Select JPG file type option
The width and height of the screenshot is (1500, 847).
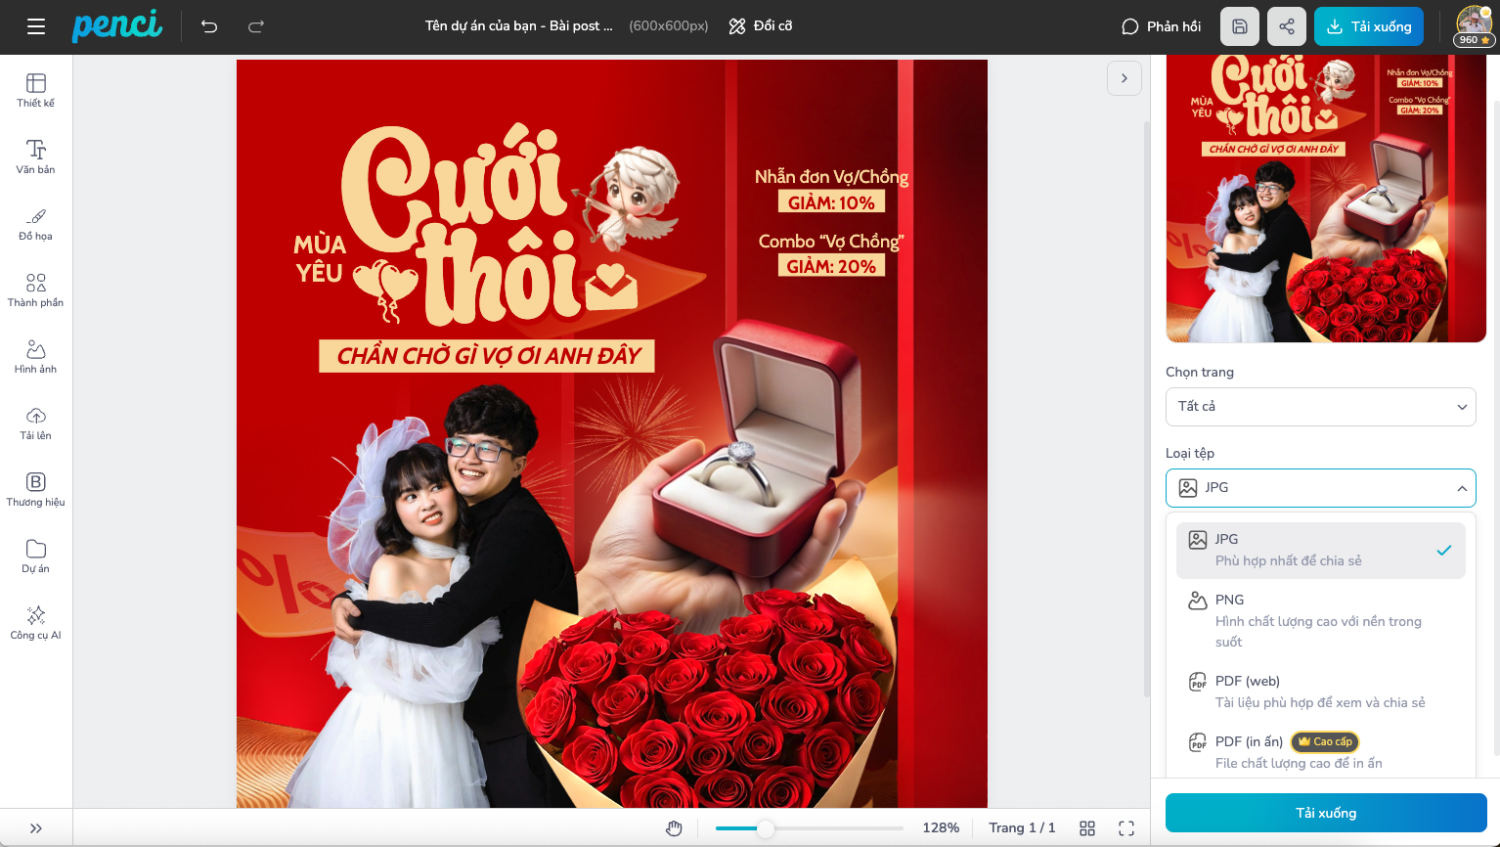click(x=1320, y=550)
